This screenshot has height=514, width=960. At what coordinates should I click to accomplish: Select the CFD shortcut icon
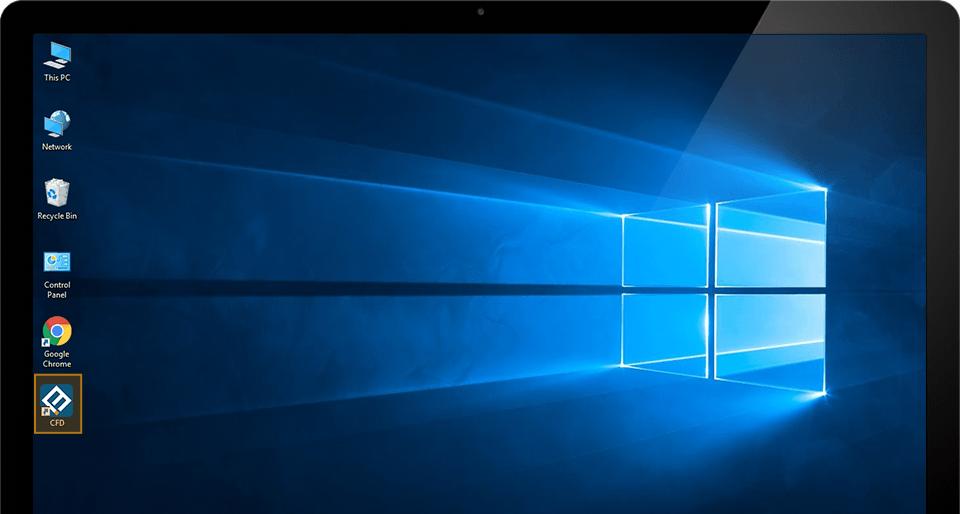[x=57, y=400]
